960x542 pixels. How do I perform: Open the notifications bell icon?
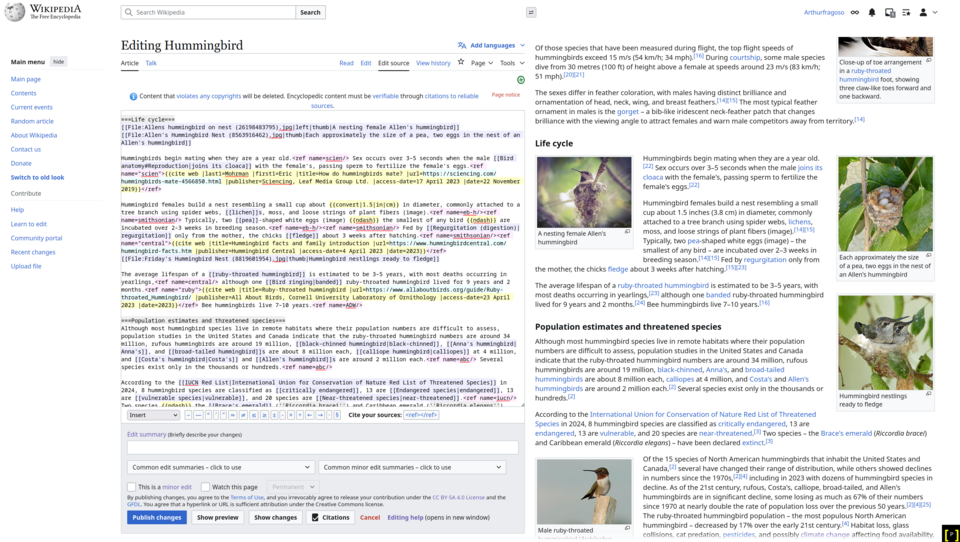tap(872, 12)
